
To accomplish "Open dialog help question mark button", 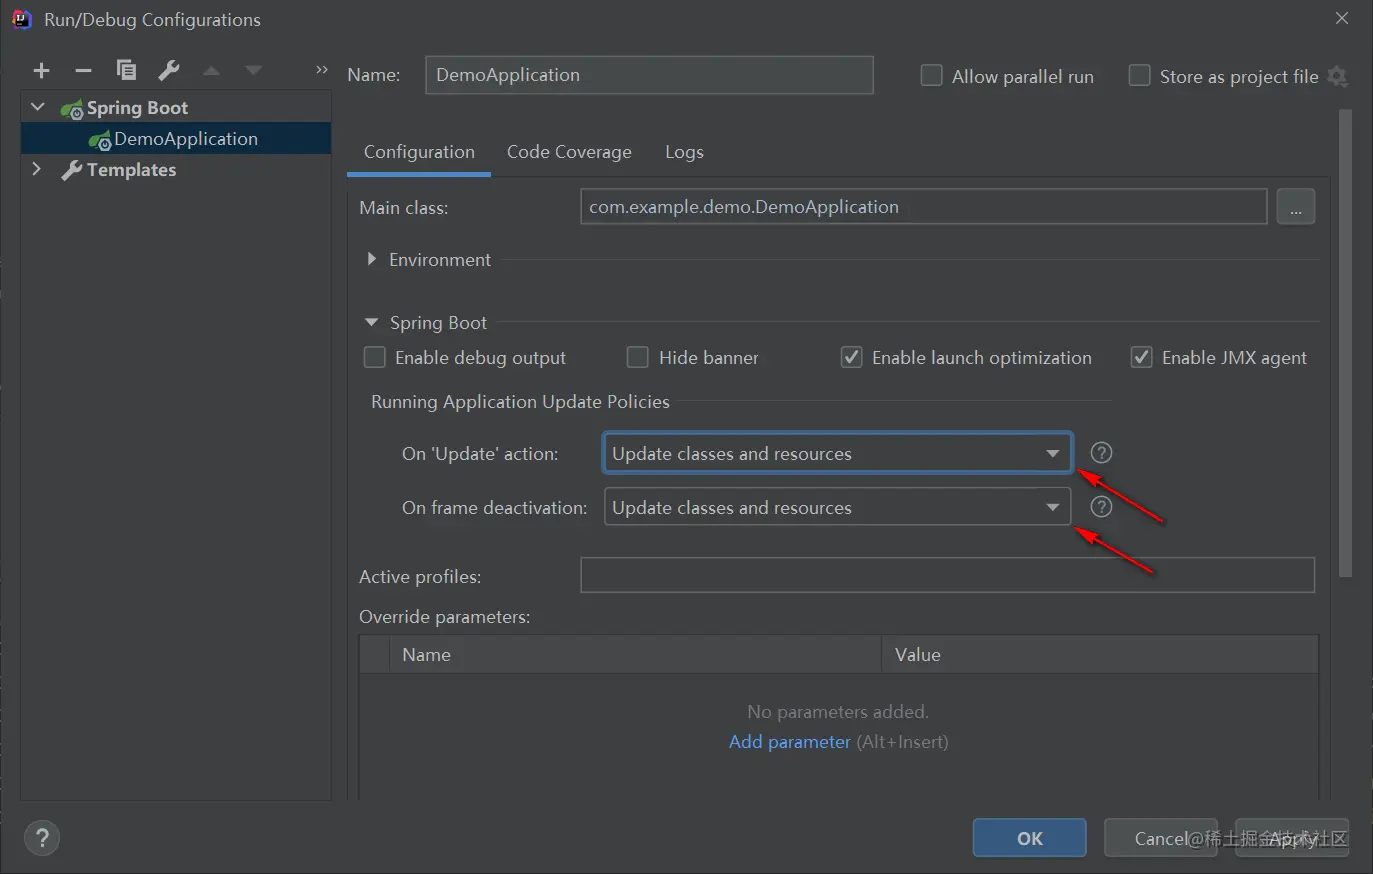I will coord(42,837).
